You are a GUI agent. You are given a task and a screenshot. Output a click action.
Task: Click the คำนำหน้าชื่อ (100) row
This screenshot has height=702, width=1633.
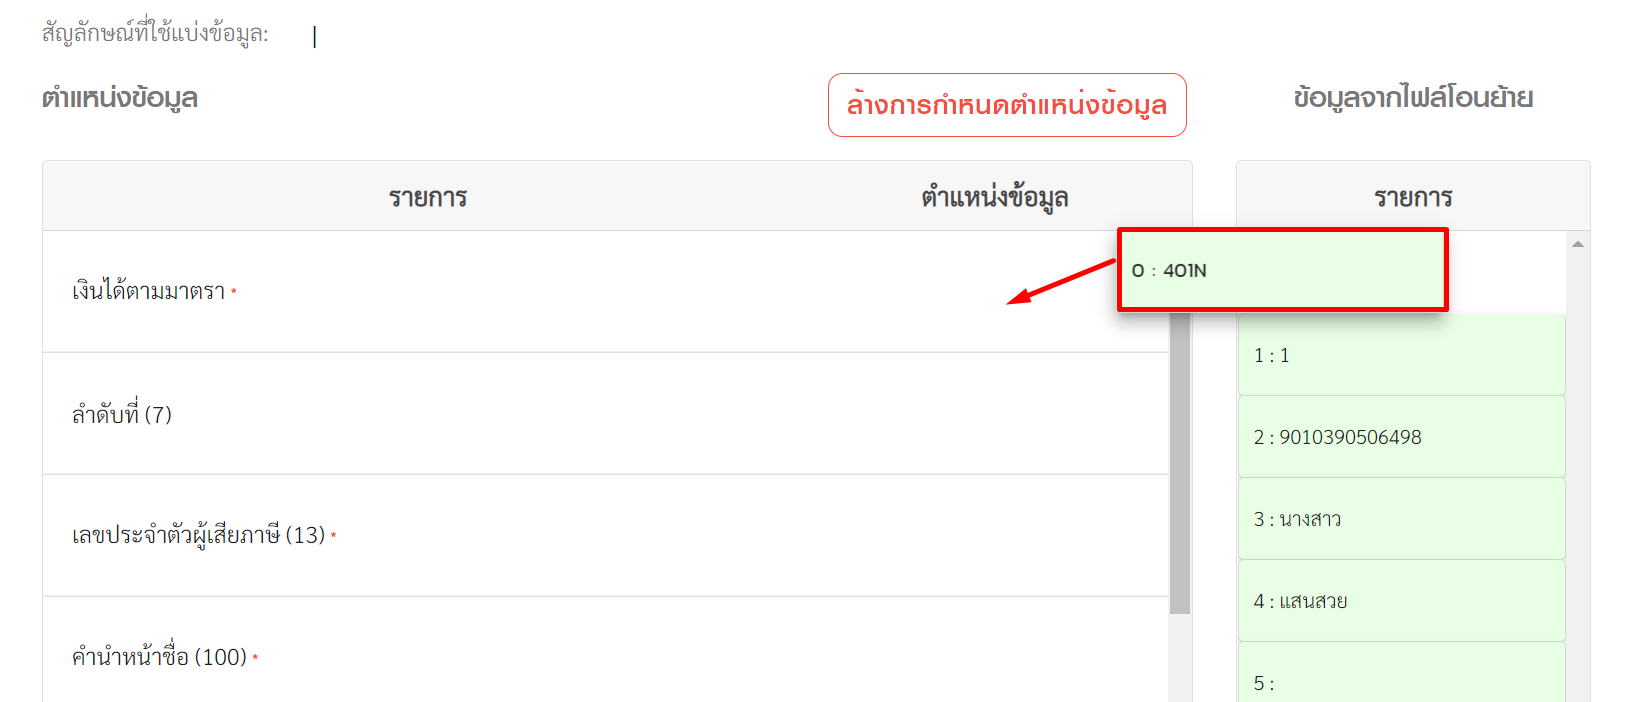coord(605,650)
